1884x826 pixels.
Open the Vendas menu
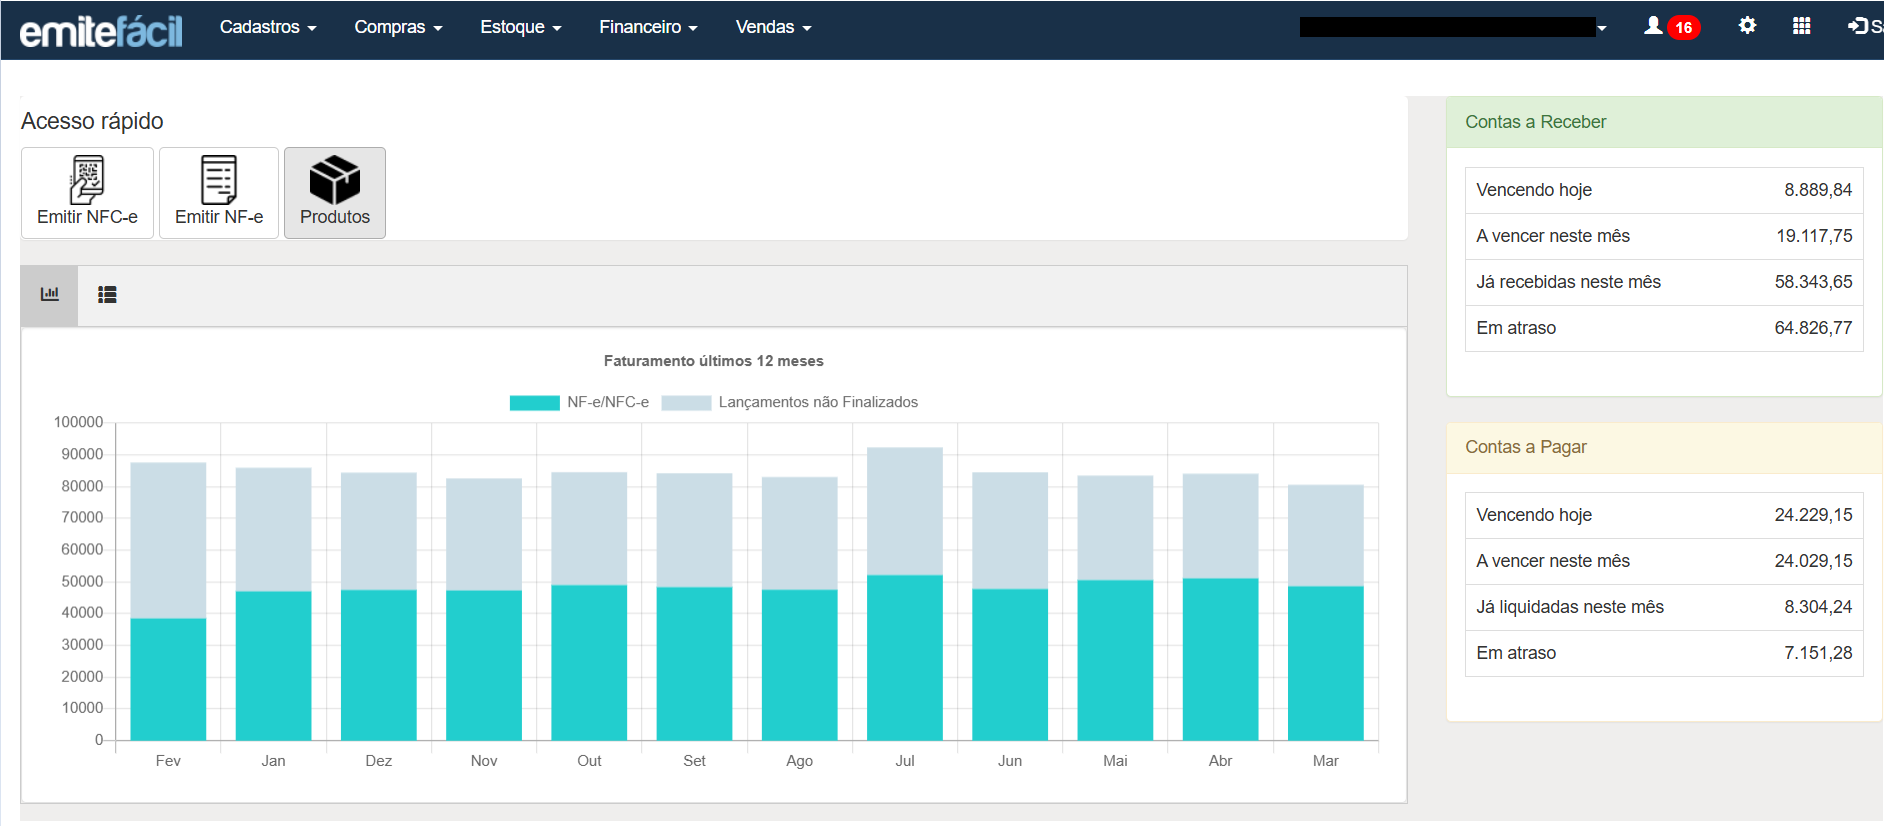(772, 27)
